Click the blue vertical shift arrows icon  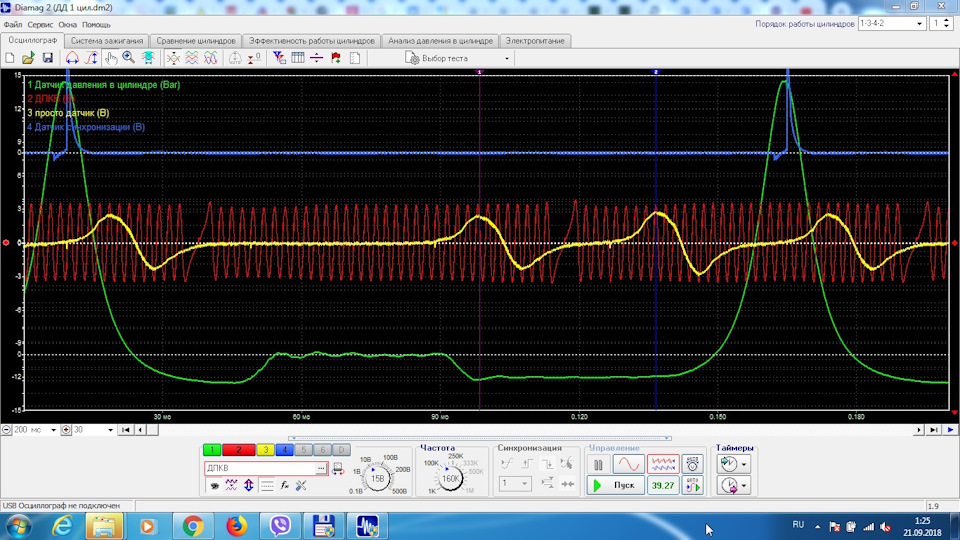click(249, 486)
